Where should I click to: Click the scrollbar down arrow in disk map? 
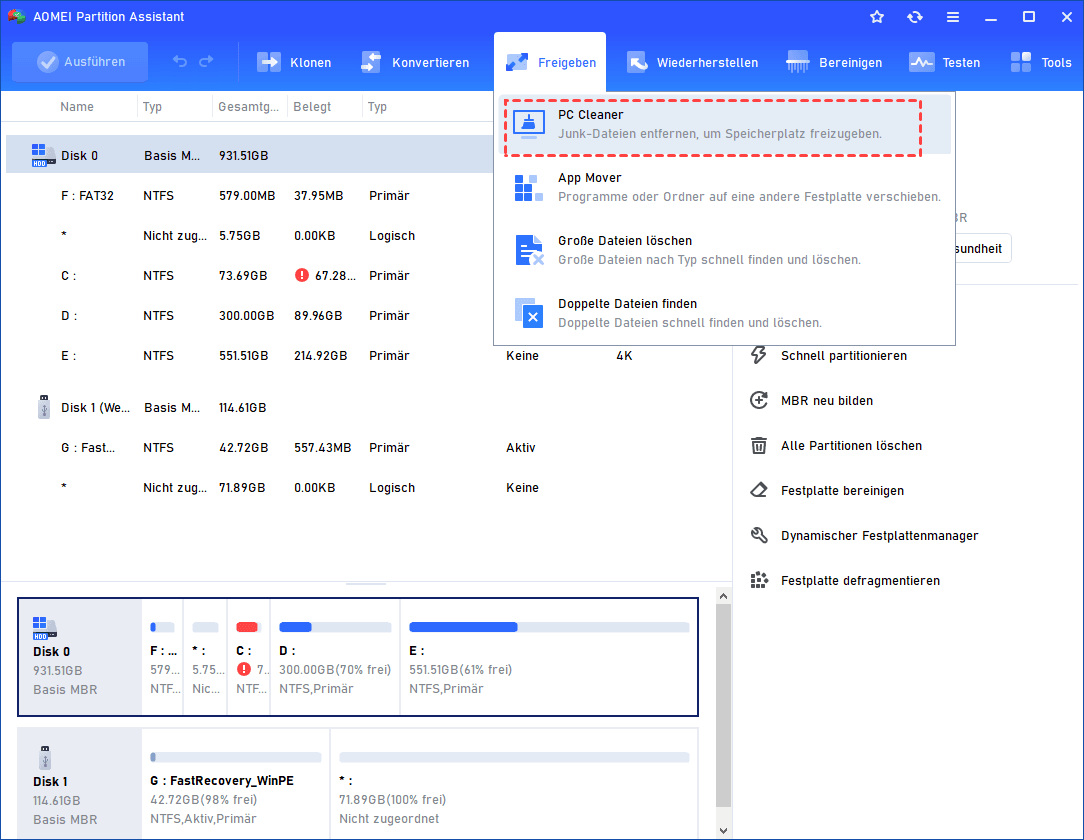pyautogui.click(x=723, y=830)
